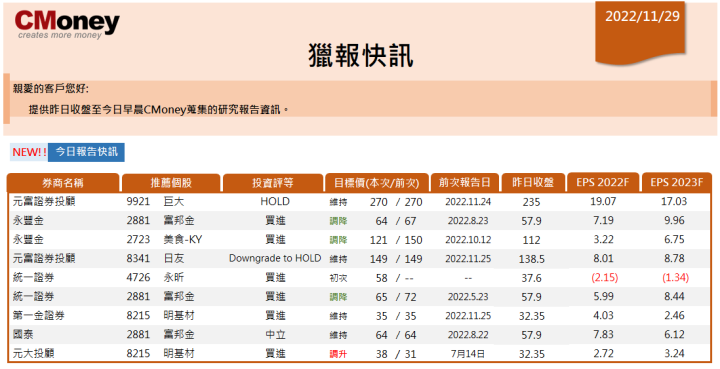This screenshot has width=720, height=369.
Task: Click the EPS 2022F column header
Action: tap(603, 183)
